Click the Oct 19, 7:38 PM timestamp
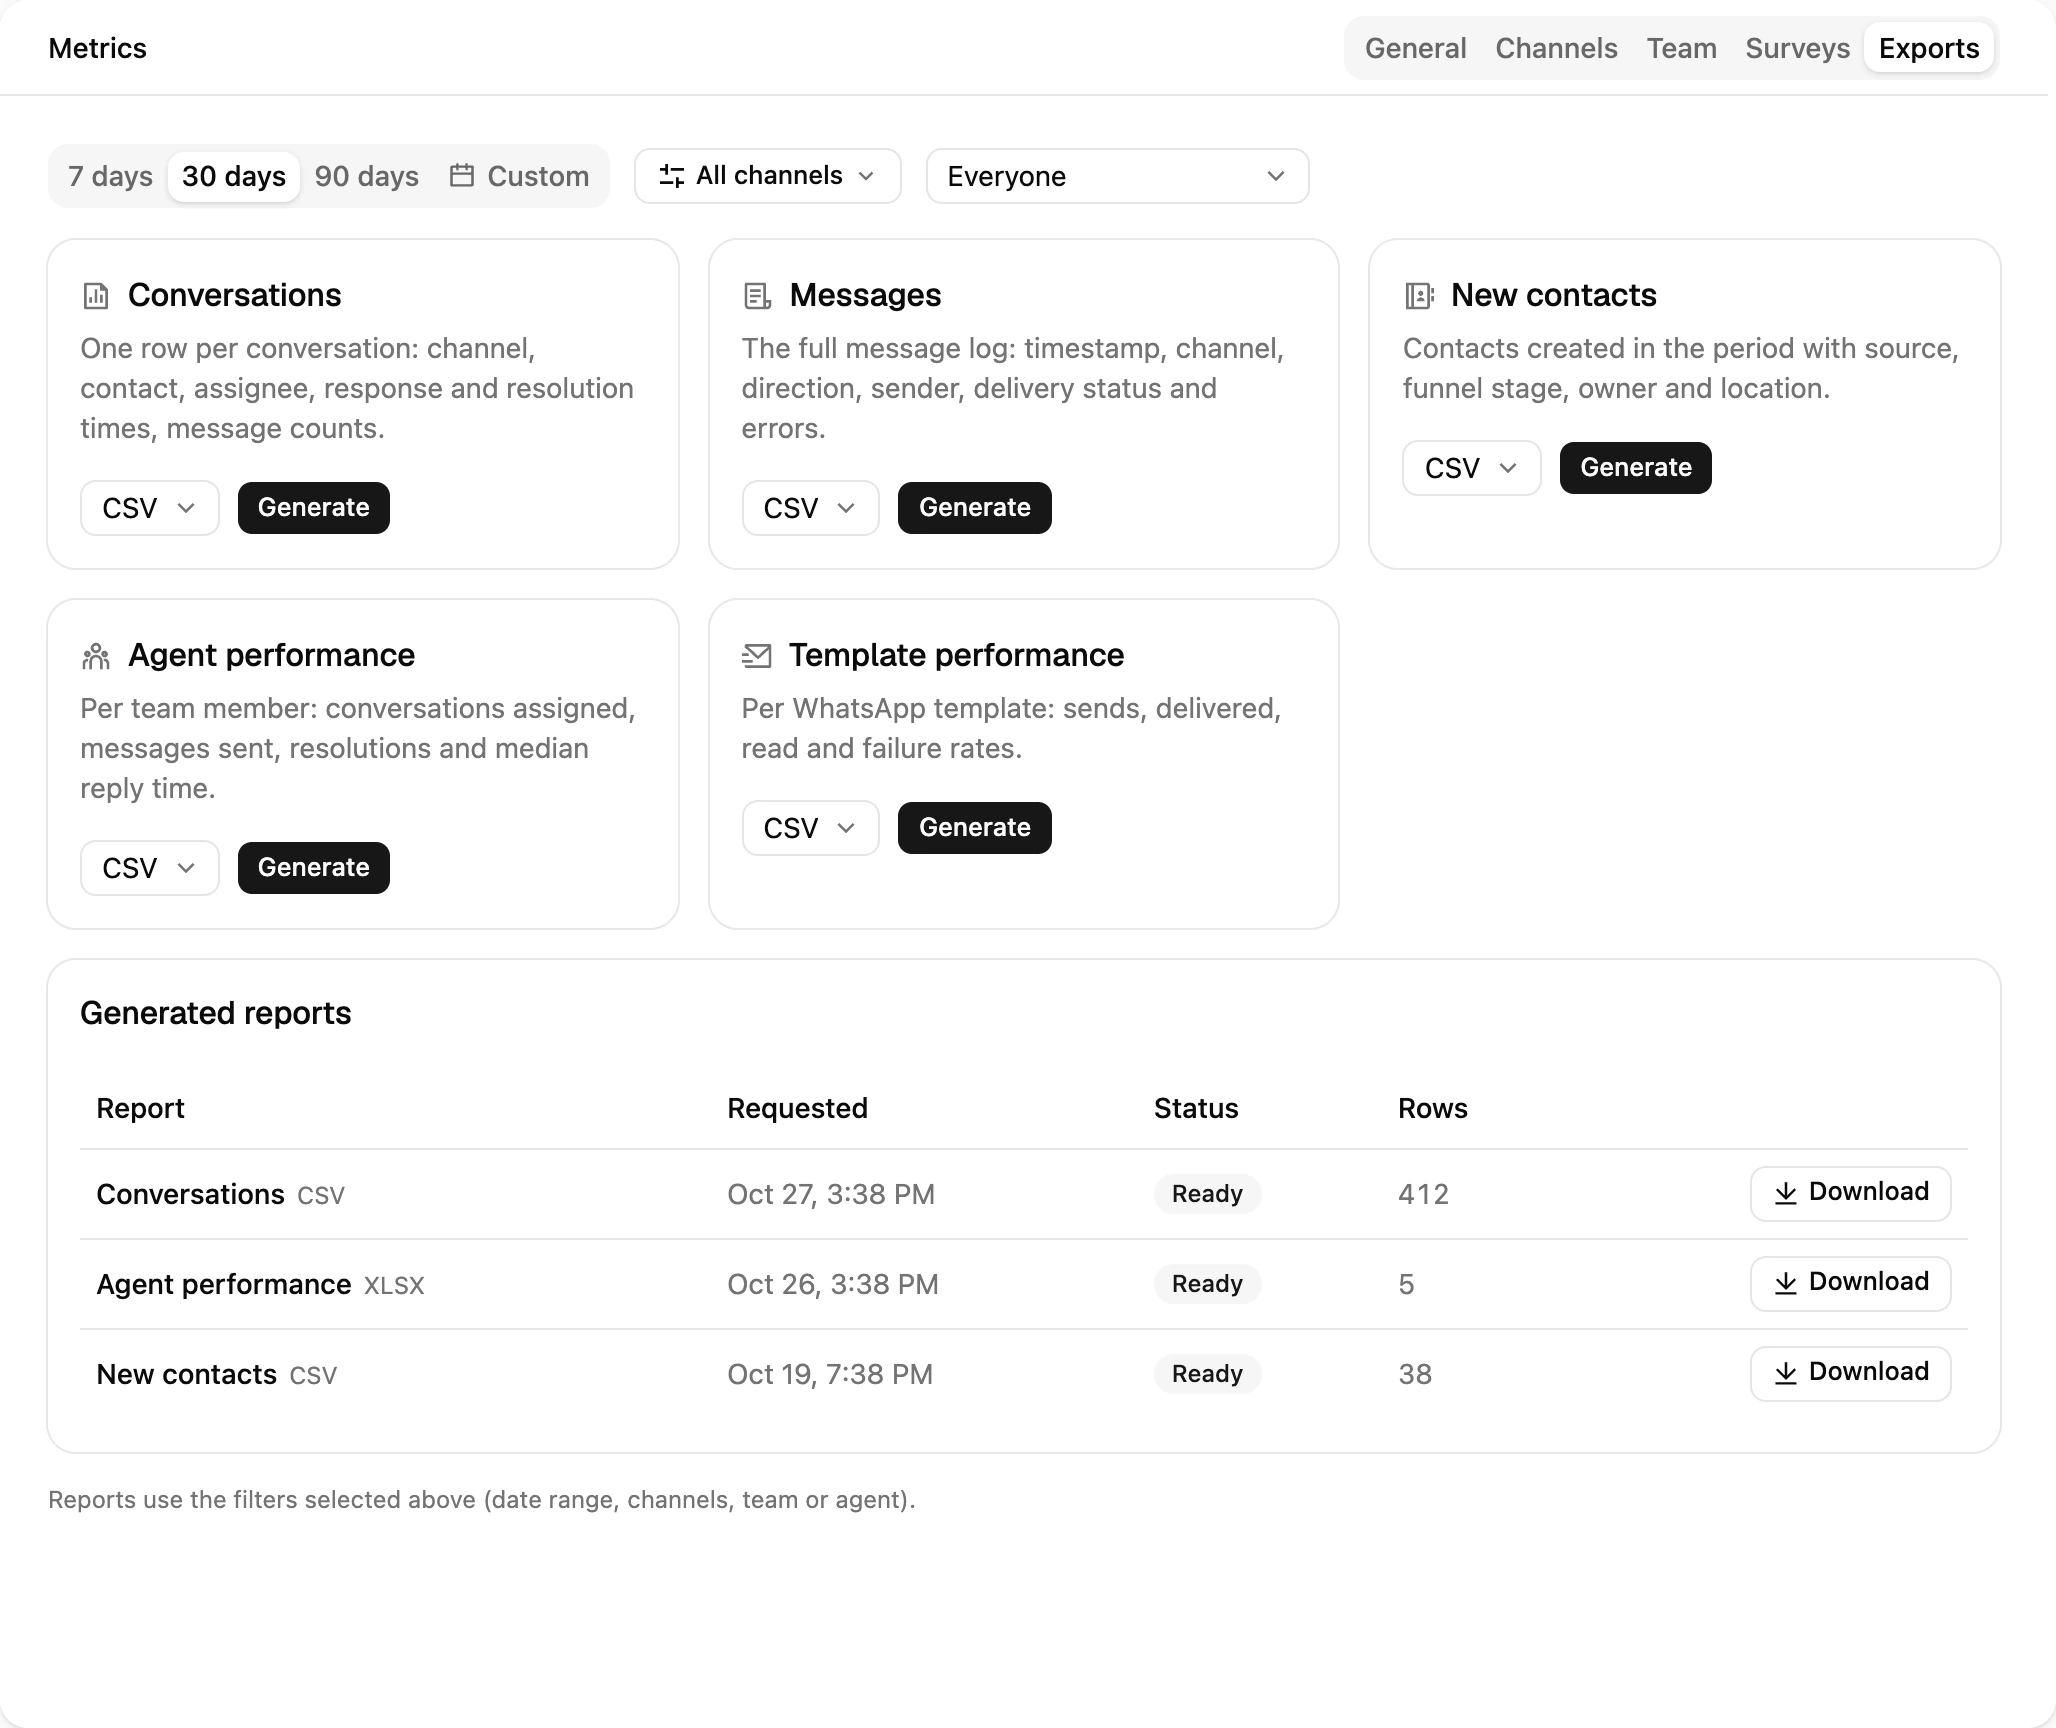2056x1728 pixels. tap(830, 1374)
